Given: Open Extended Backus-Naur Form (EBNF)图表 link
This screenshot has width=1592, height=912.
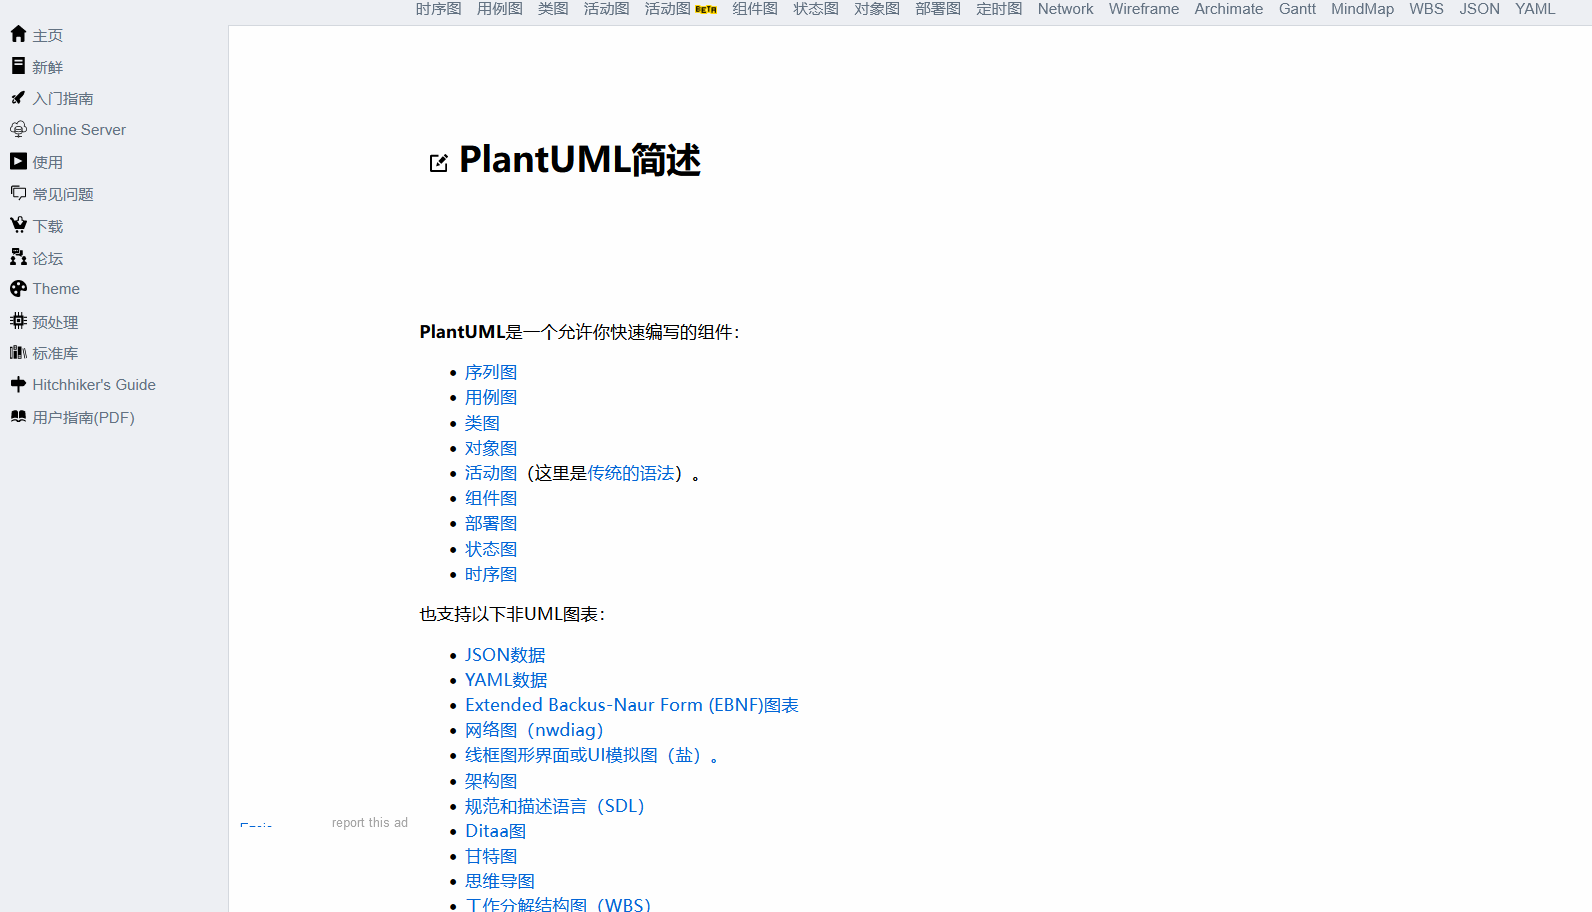Looking at the screenshot, I should click(x=632, y=705).
